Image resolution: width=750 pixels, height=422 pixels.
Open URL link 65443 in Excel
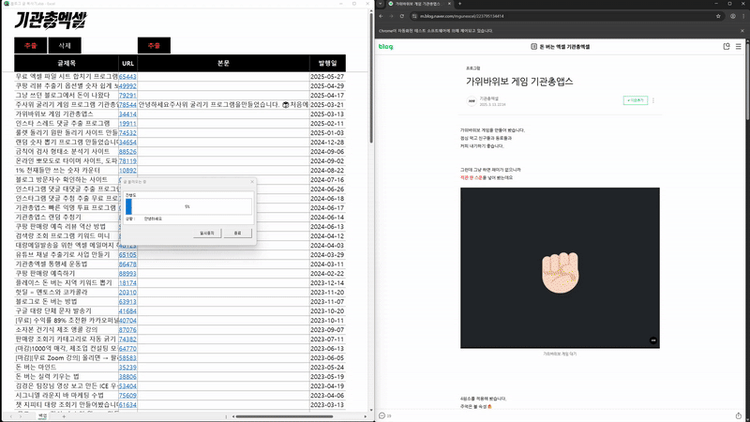(x=128, y=77)
